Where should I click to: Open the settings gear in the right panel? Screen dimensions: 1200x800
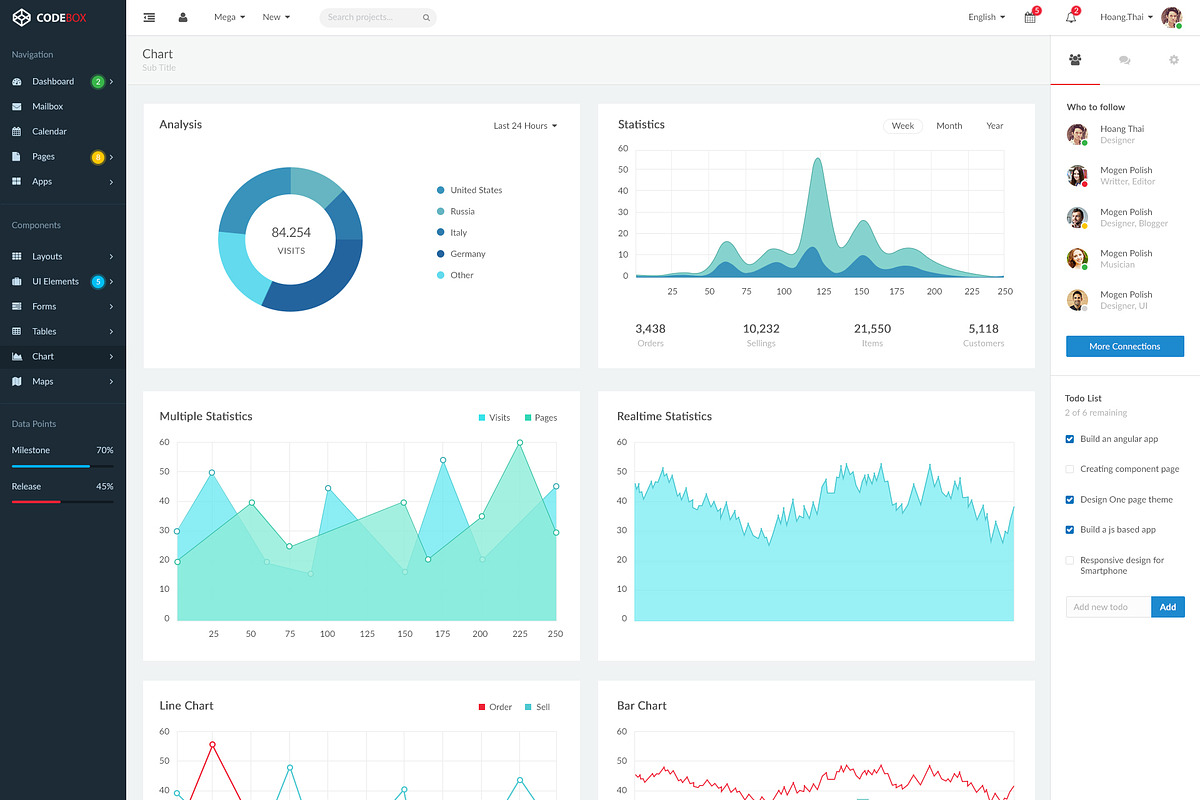click(x=1173, y=60)
